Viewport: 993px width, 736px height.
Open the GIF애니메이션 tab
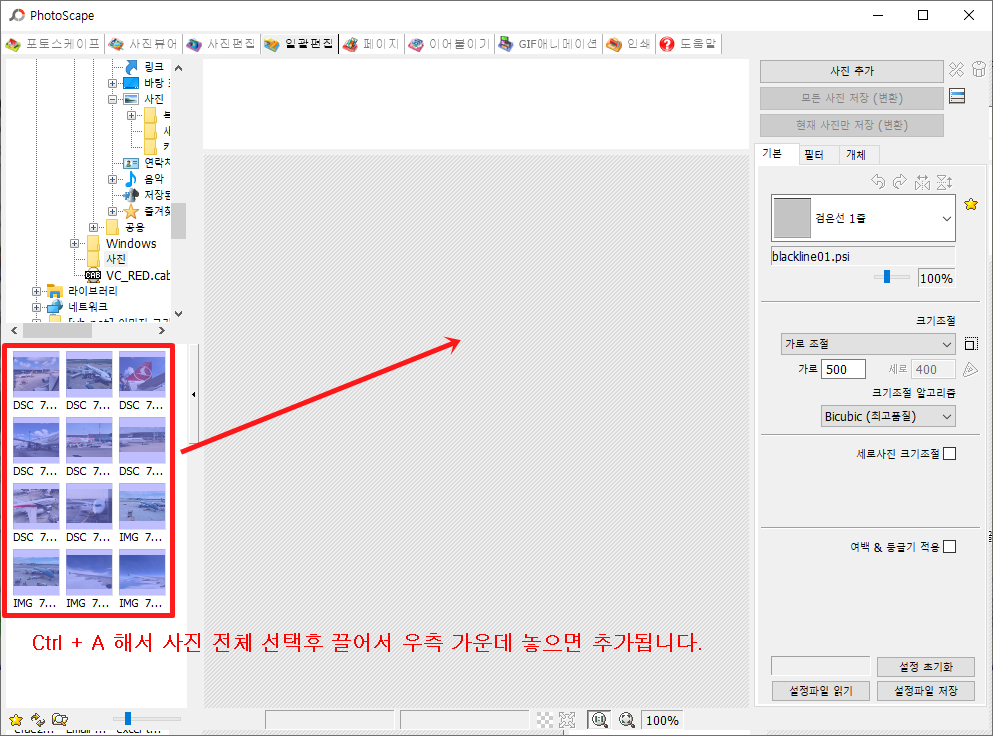548,44
